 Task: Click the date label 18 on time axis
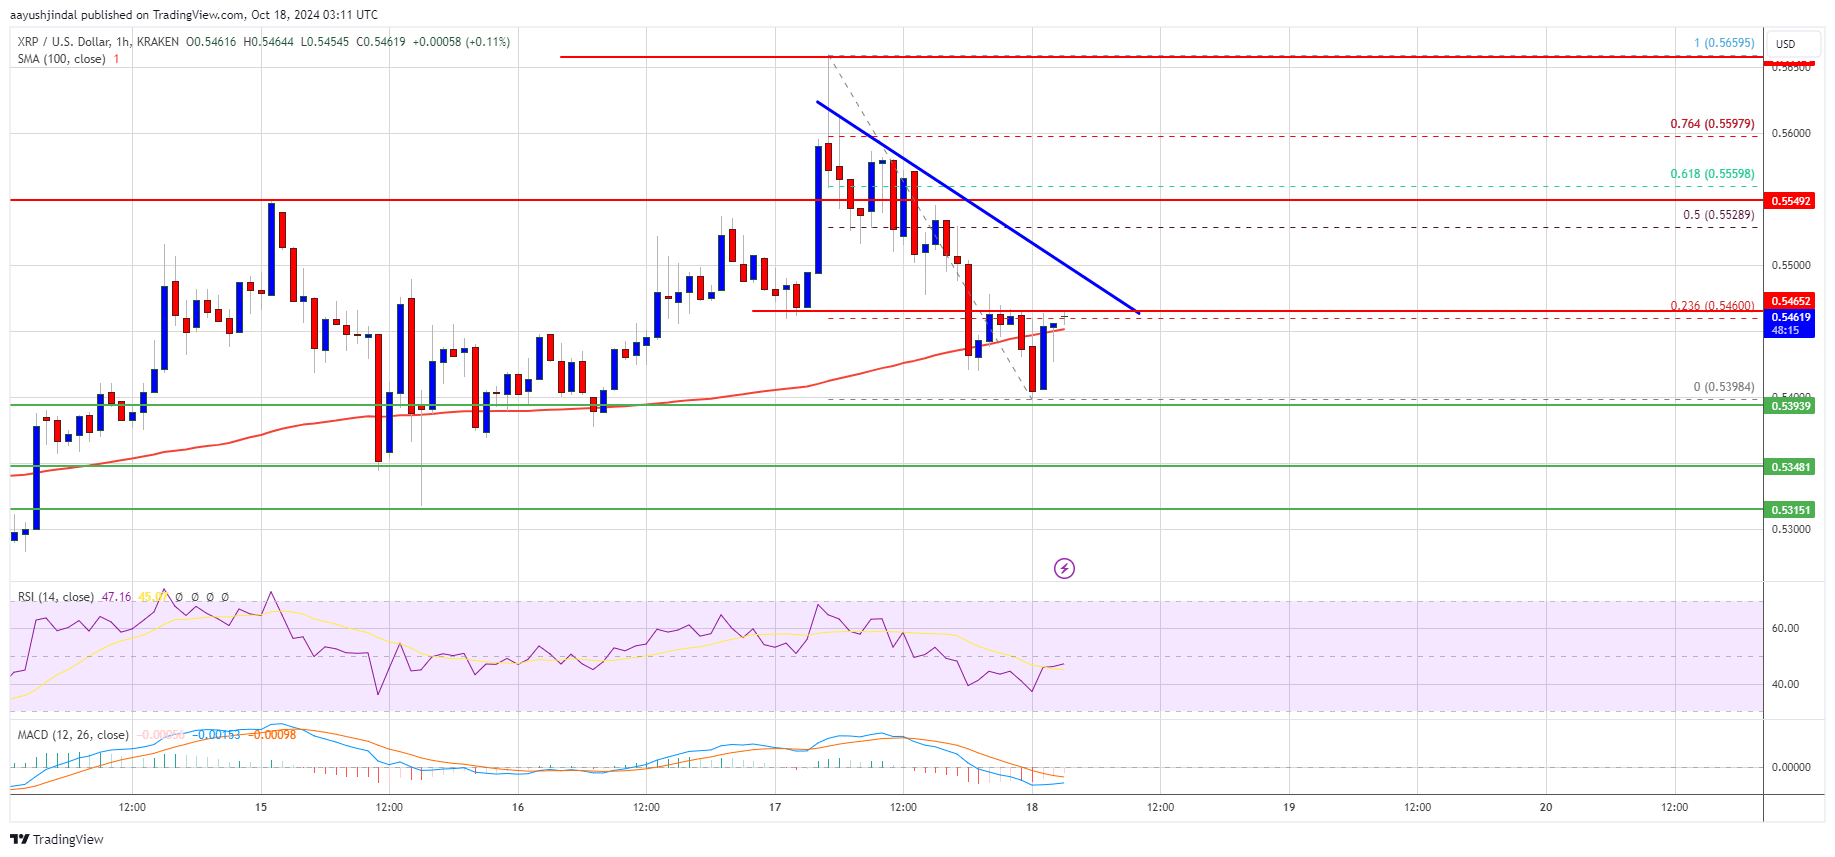(x=1032, y=807)
